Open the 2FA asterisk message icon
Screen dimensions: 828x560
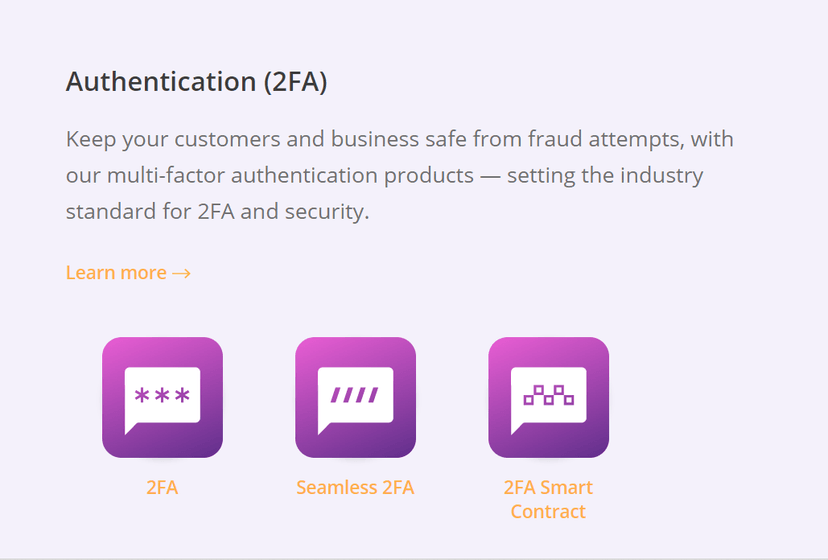pos(163,397)
